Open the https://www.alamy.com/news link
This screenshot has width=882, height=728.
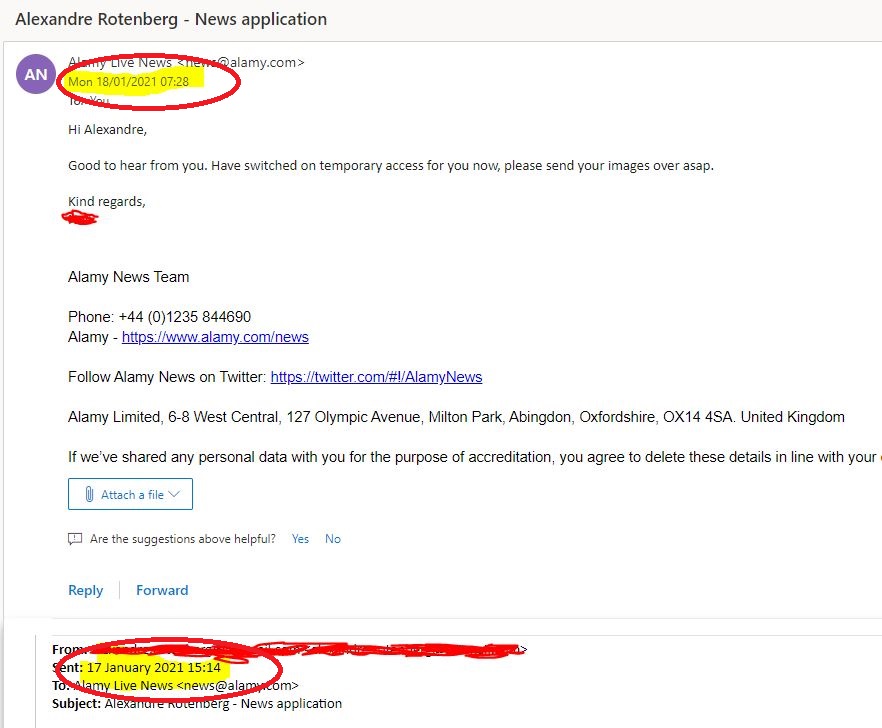pyautogui.click(x=215, y=337)
